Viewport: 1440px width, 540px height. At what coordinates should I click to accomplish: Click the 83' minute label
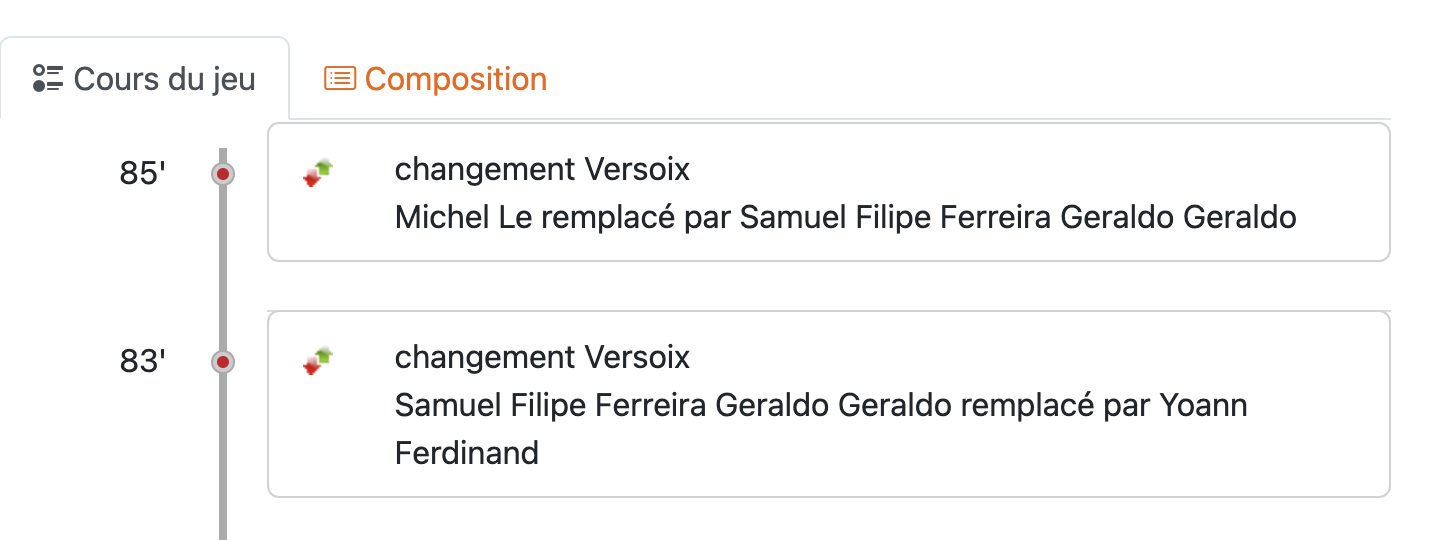pyautogui.click(x=142, y=362)
